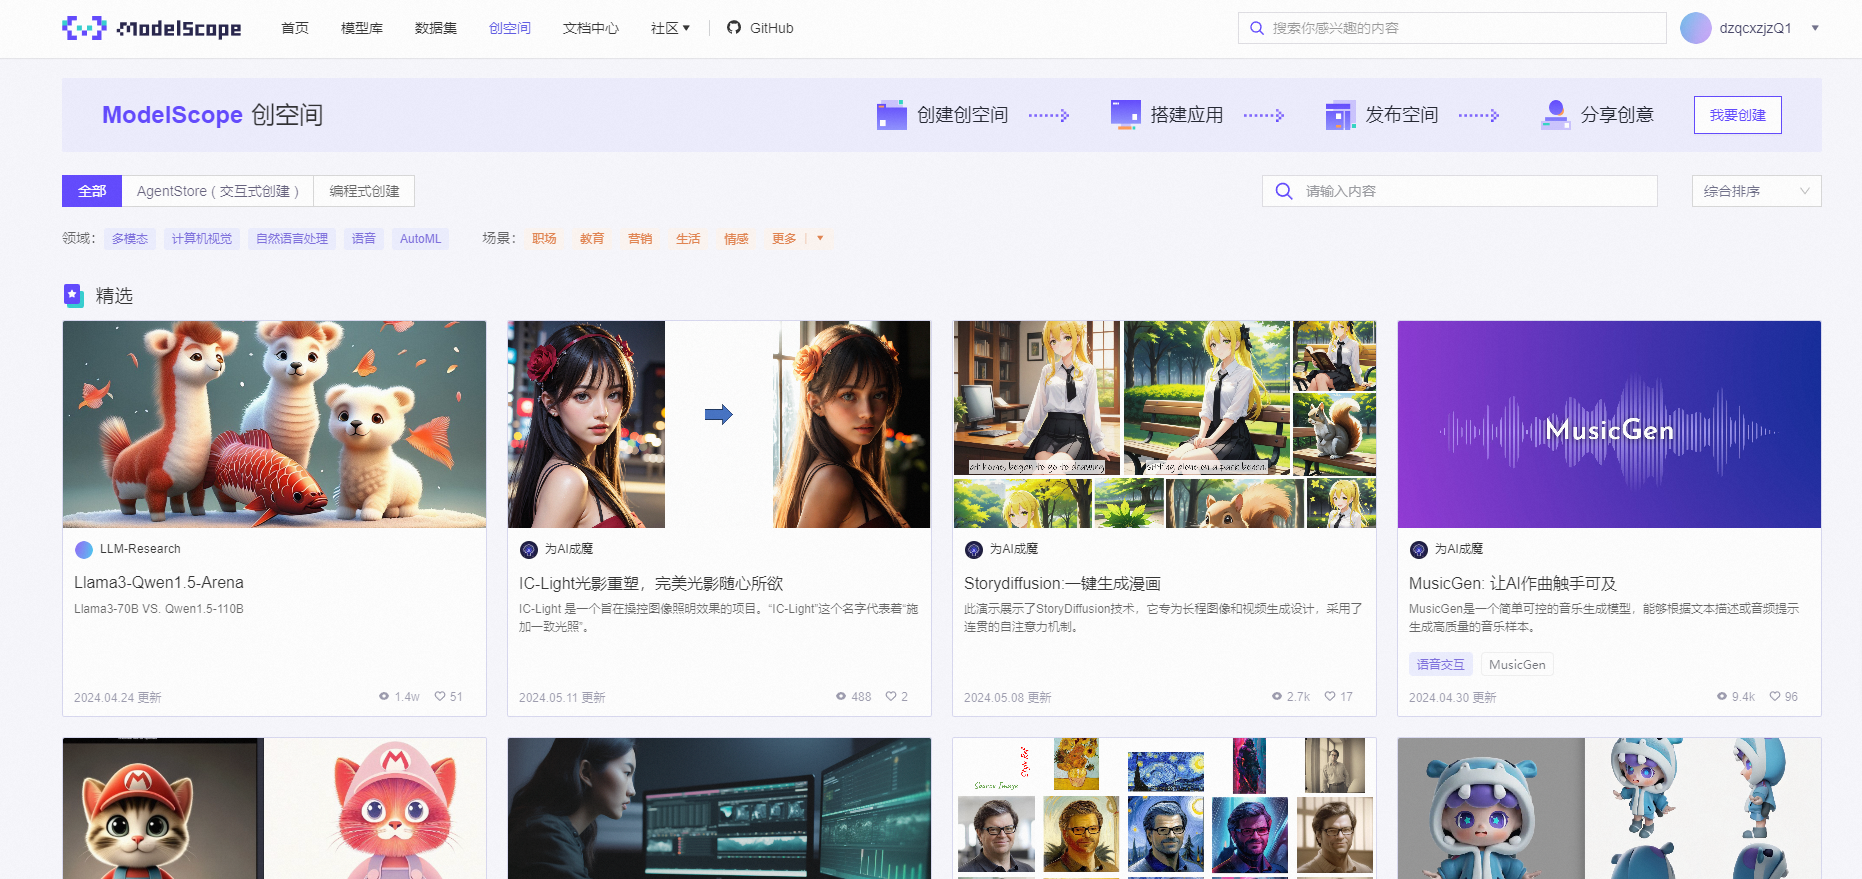Click the 分享创意 step icon
Viewport: 1862px width, 879px height.
1555,115
